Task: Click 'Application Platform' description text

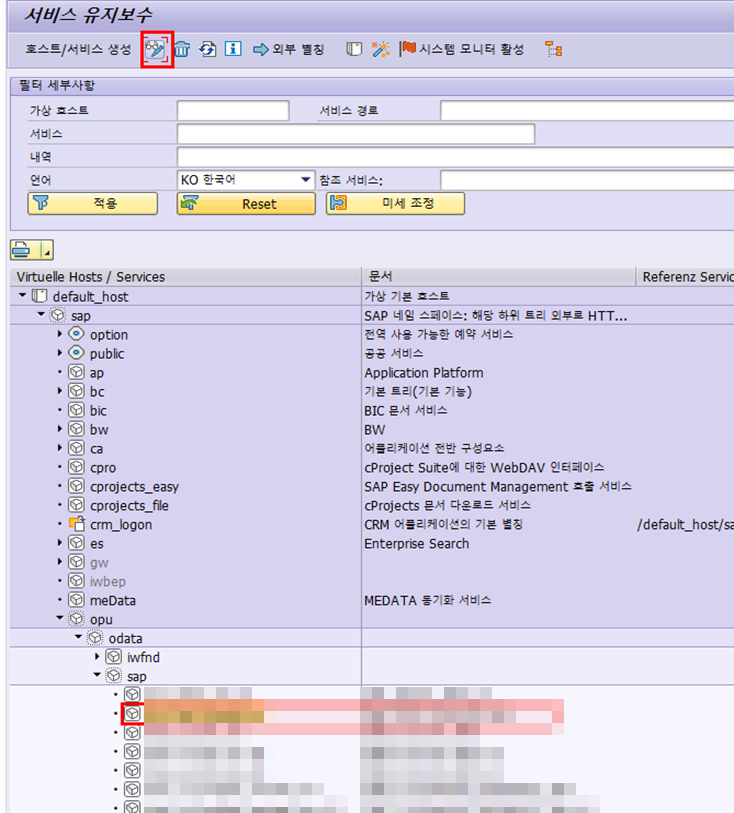Action: coord(424,373)
